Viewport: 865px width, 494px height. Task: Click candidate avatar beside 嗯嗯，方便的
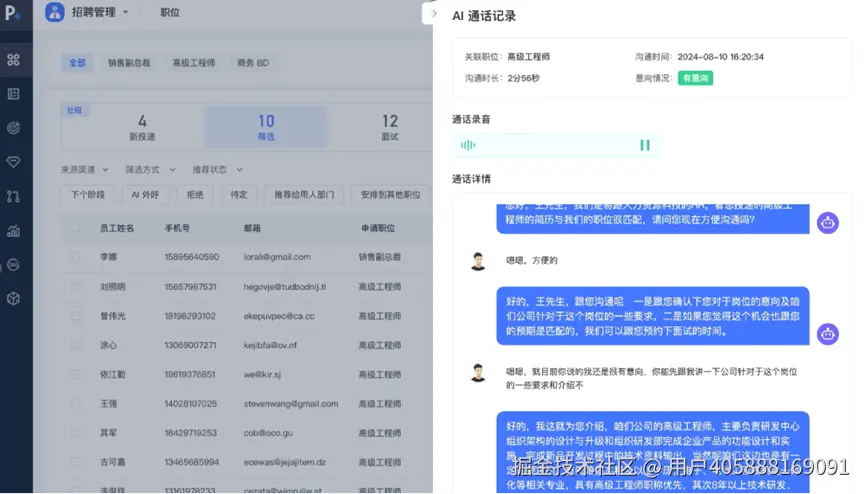[478, 261]
